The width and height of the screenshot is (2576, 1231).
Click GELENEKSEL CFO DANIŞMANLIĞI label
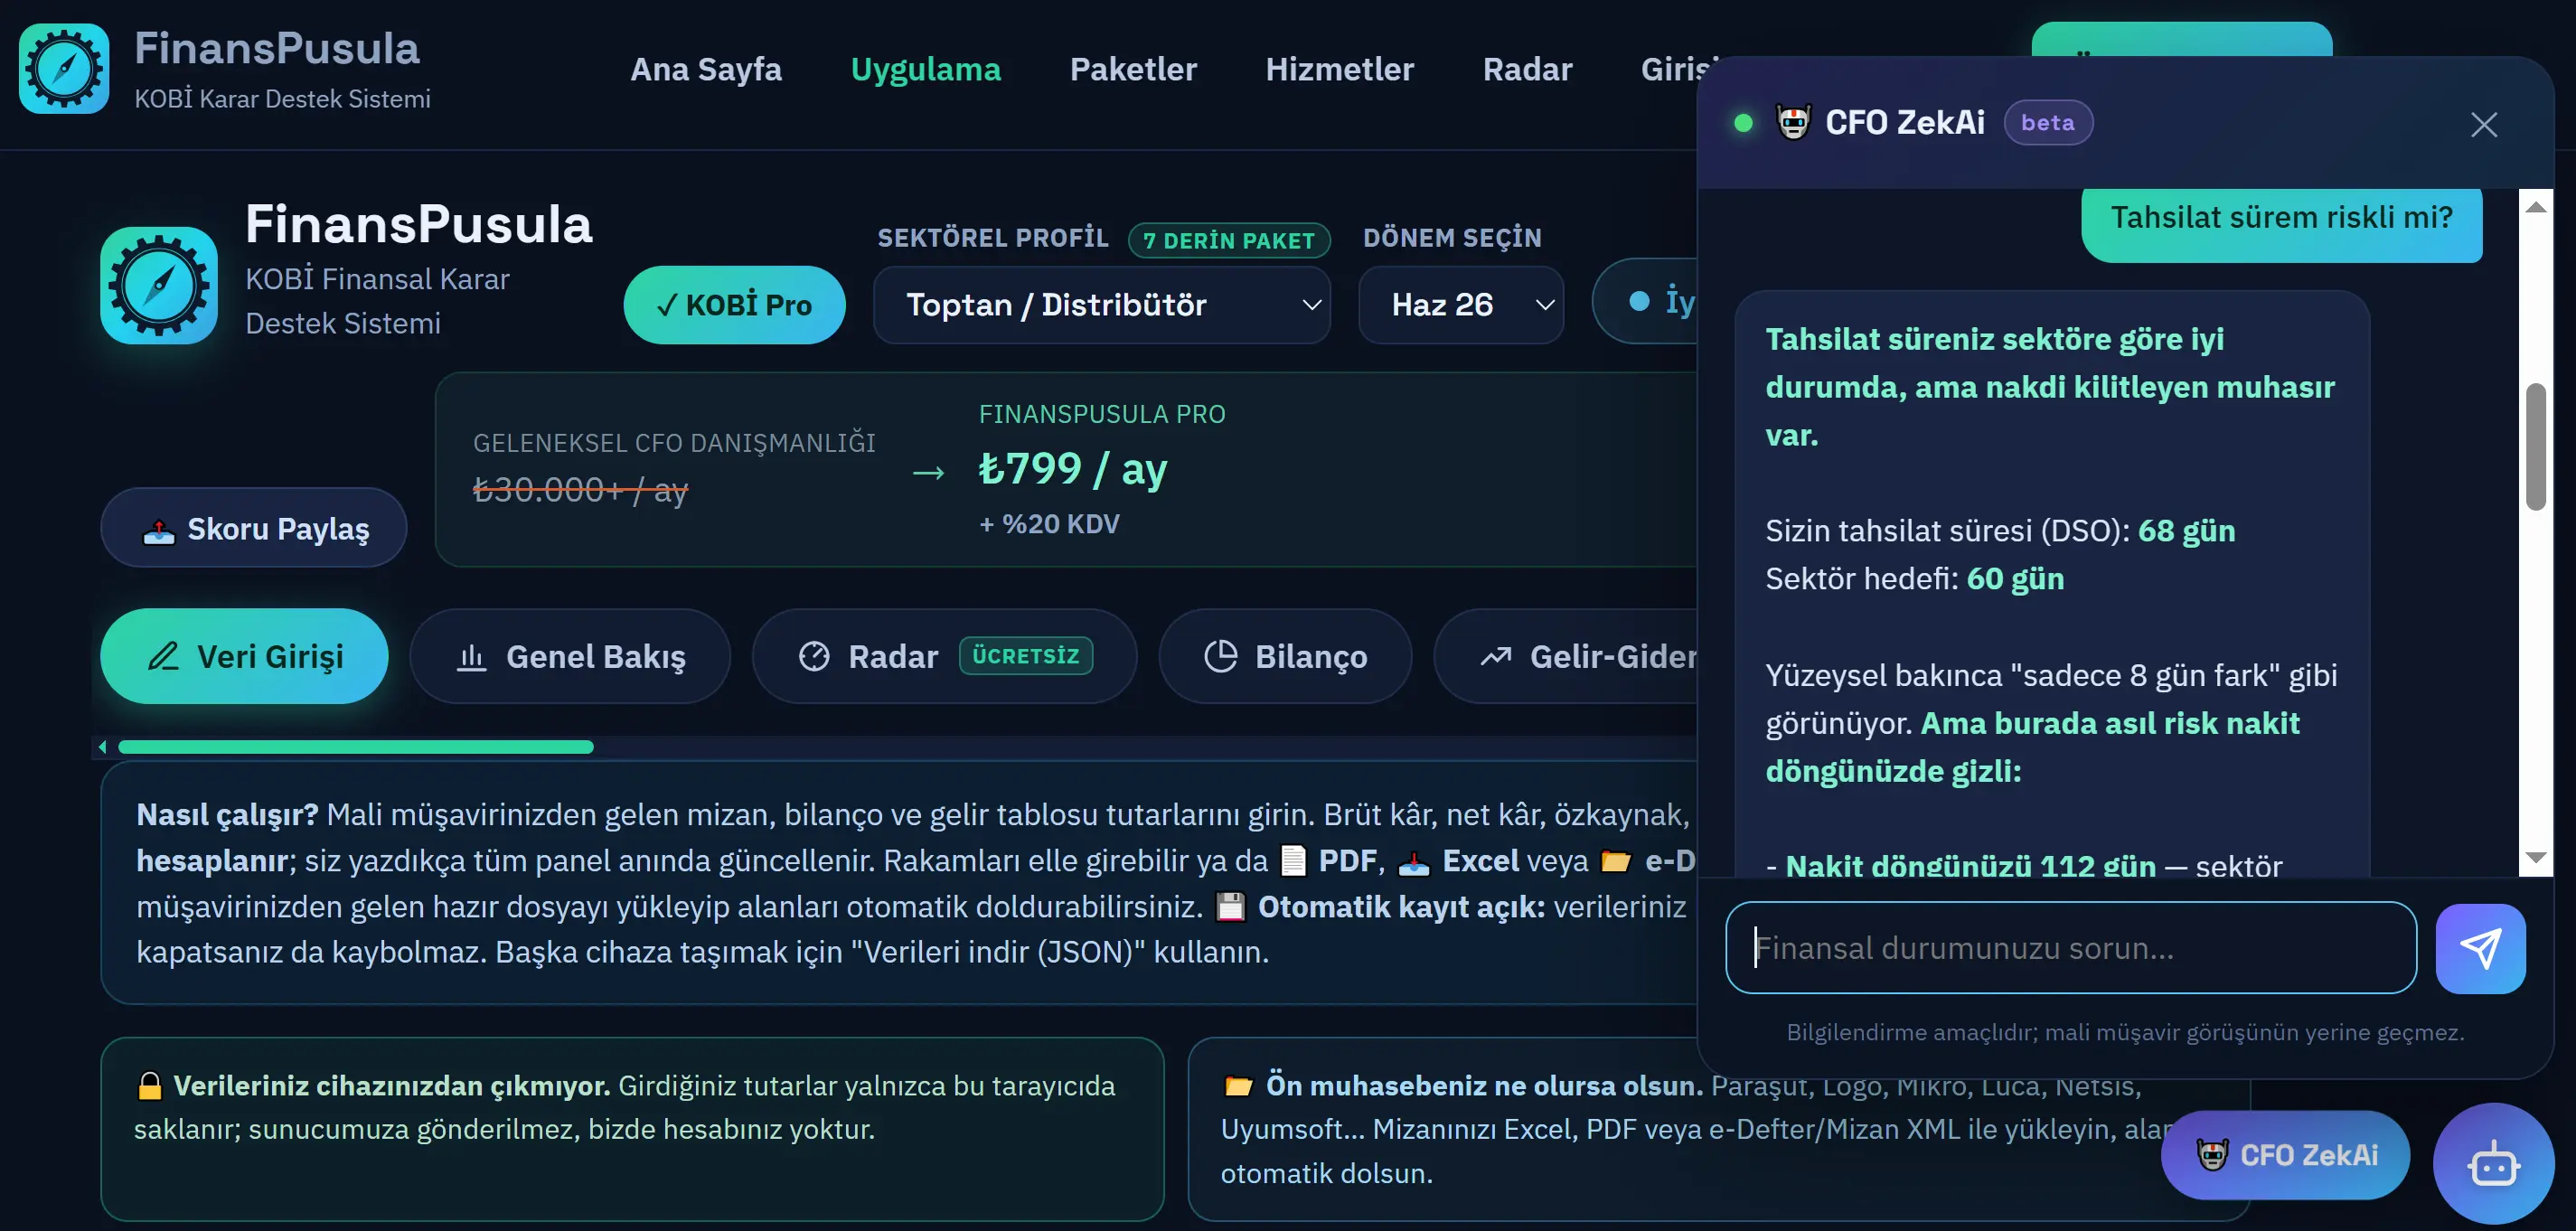coord(674,443)
